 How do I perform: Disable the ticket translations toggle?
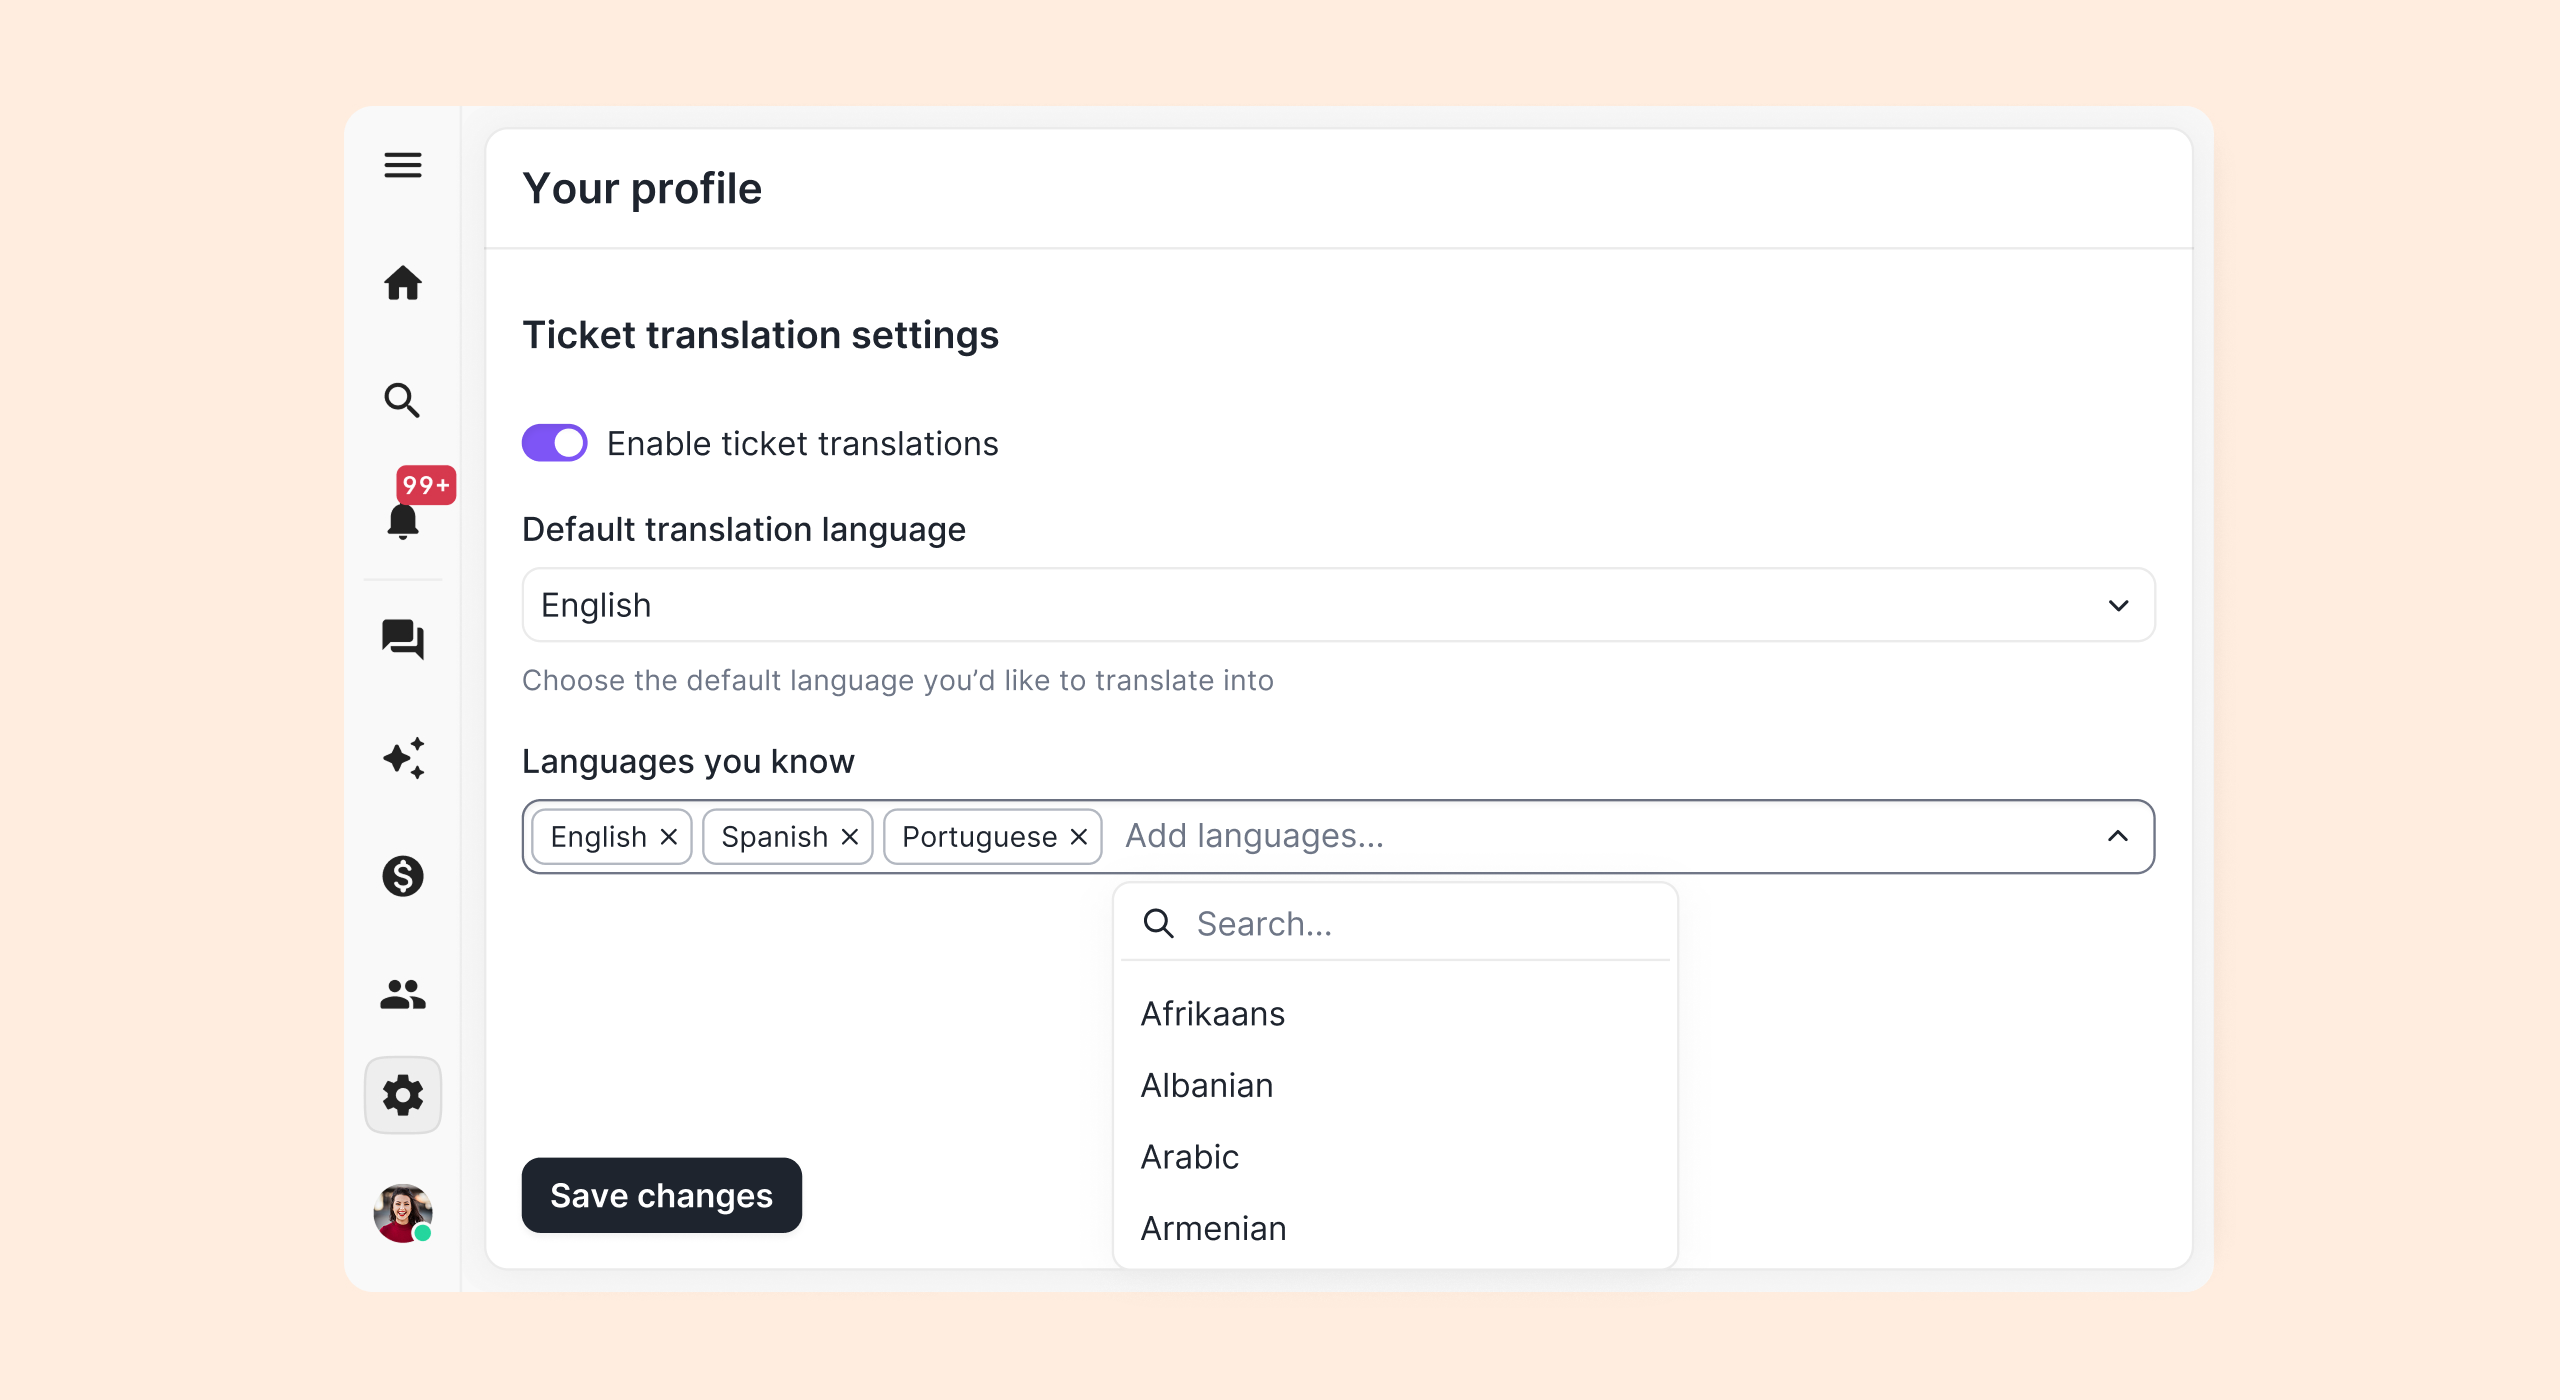pos(555,443)
